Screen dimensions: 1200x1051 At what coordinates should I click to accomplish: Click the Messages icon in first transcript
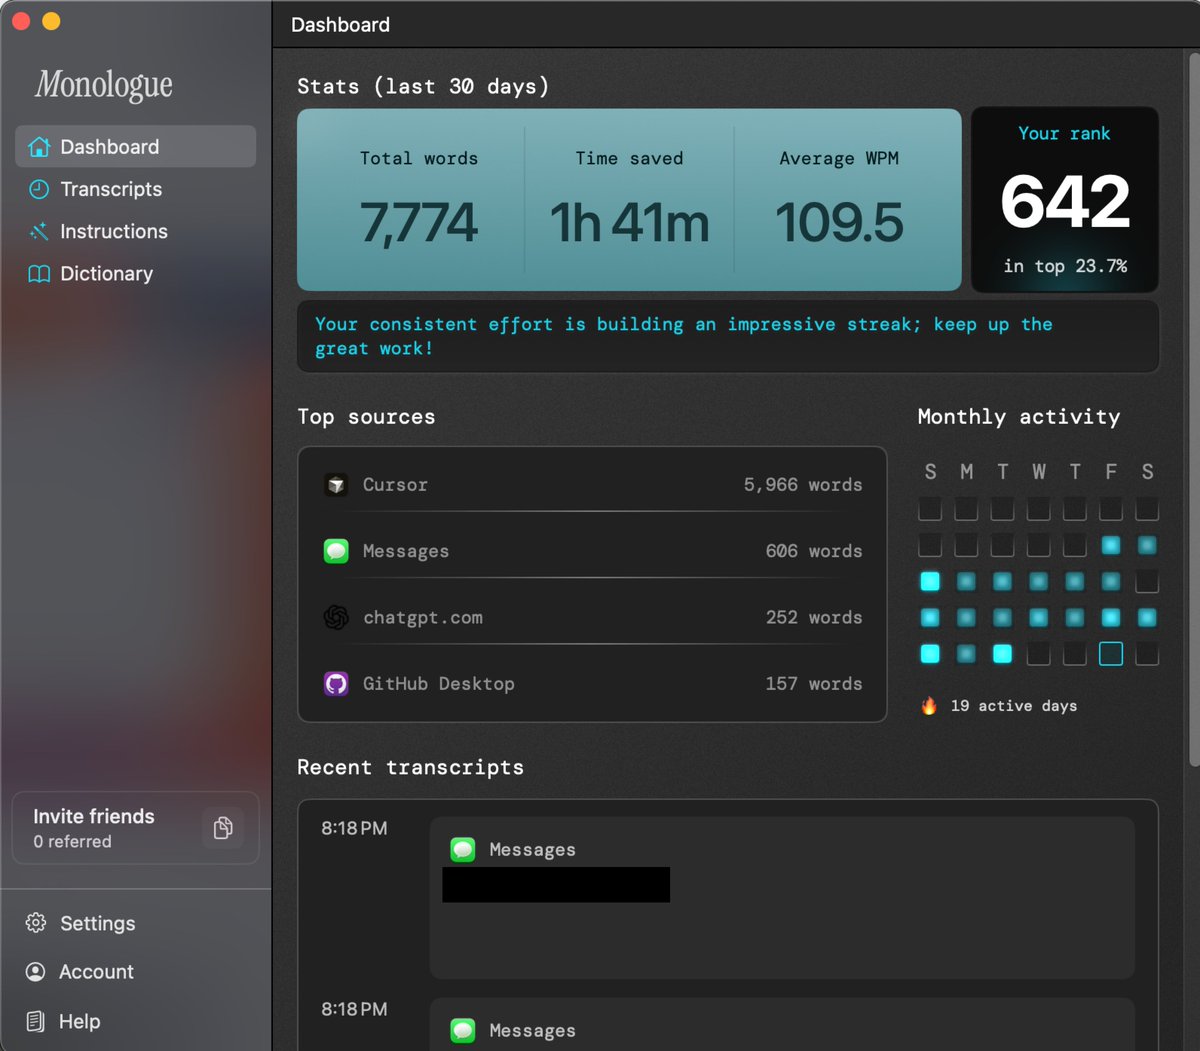click(463, 850)
